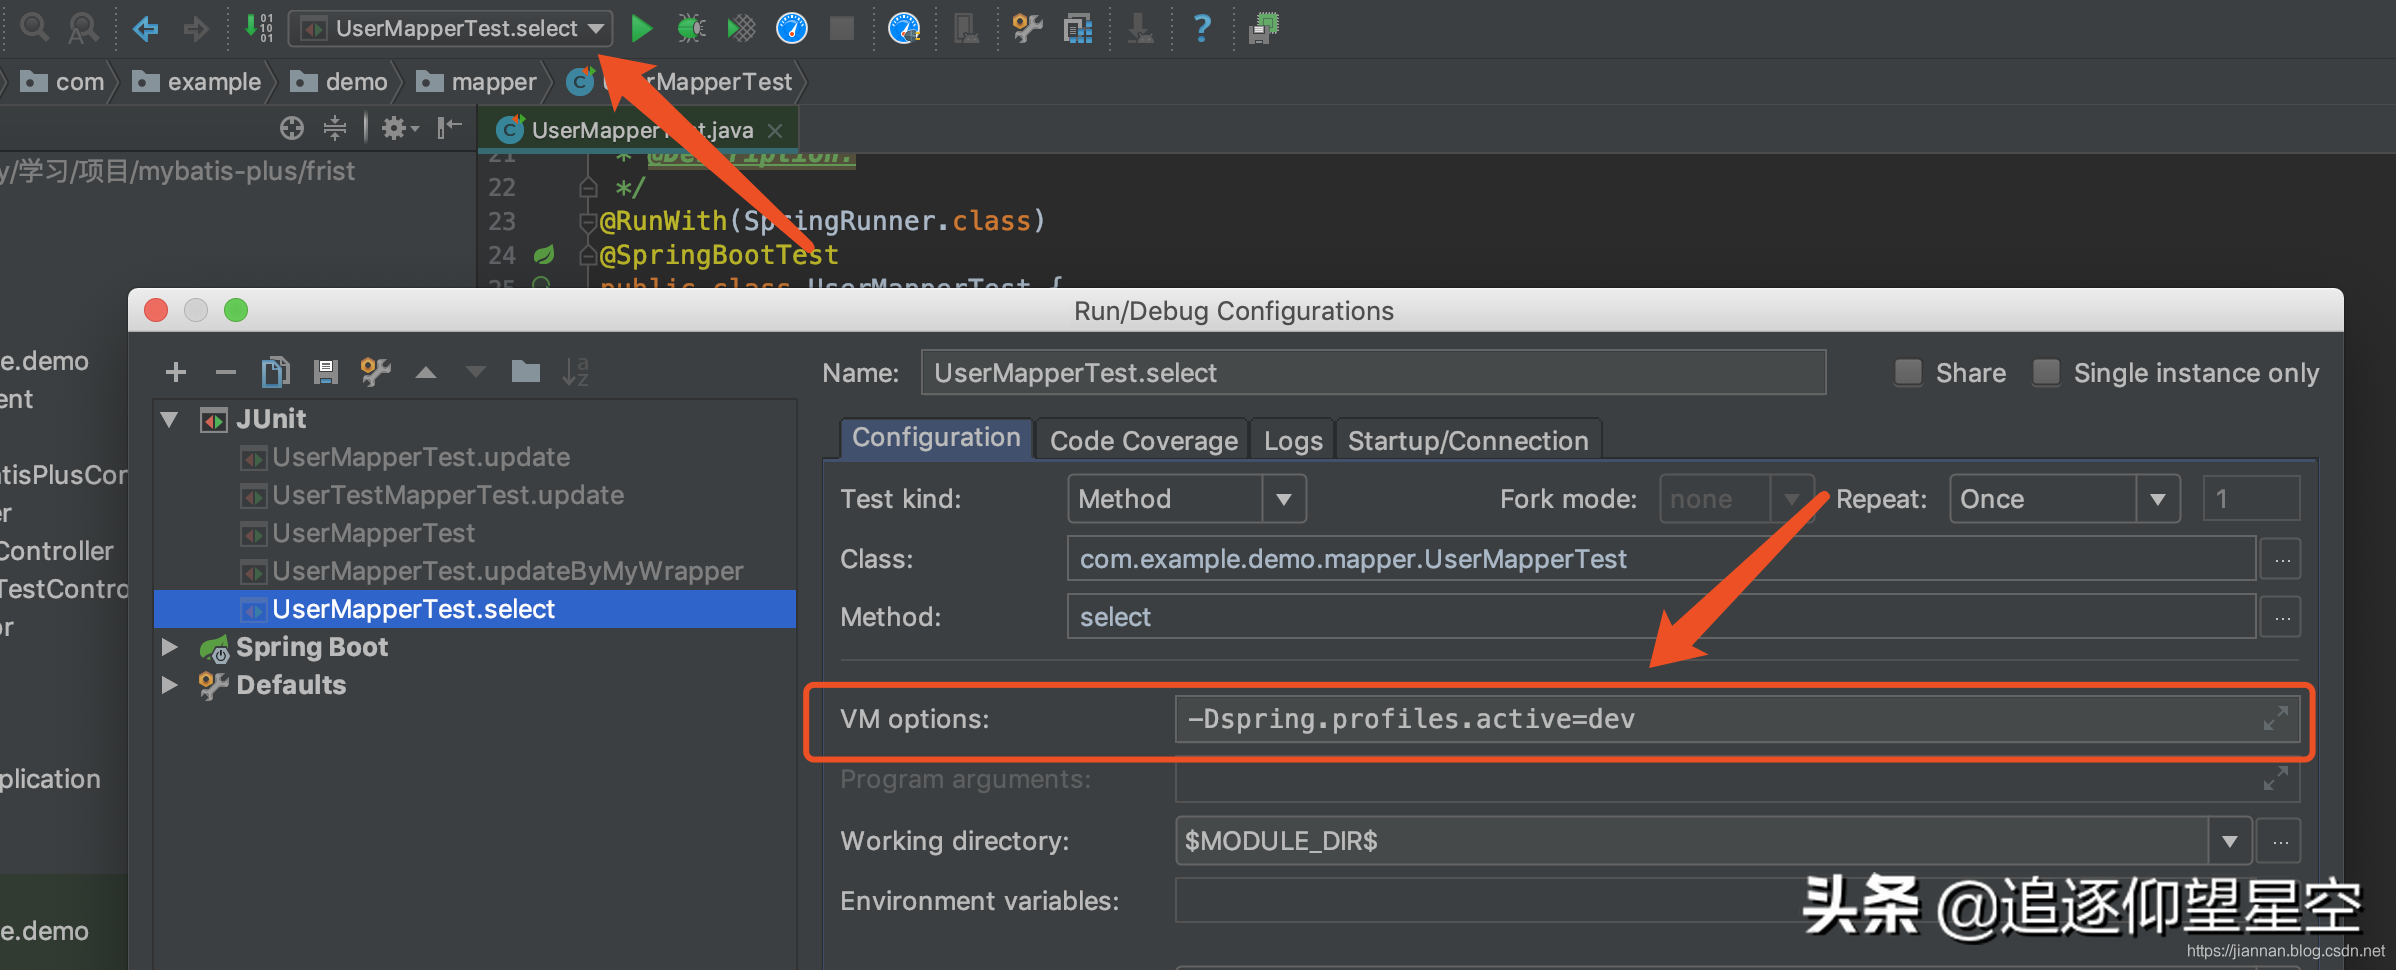This screenshot has width=2396, height=970.
Task: Switch to the Startup/Connection tab
Action: 1468,441
